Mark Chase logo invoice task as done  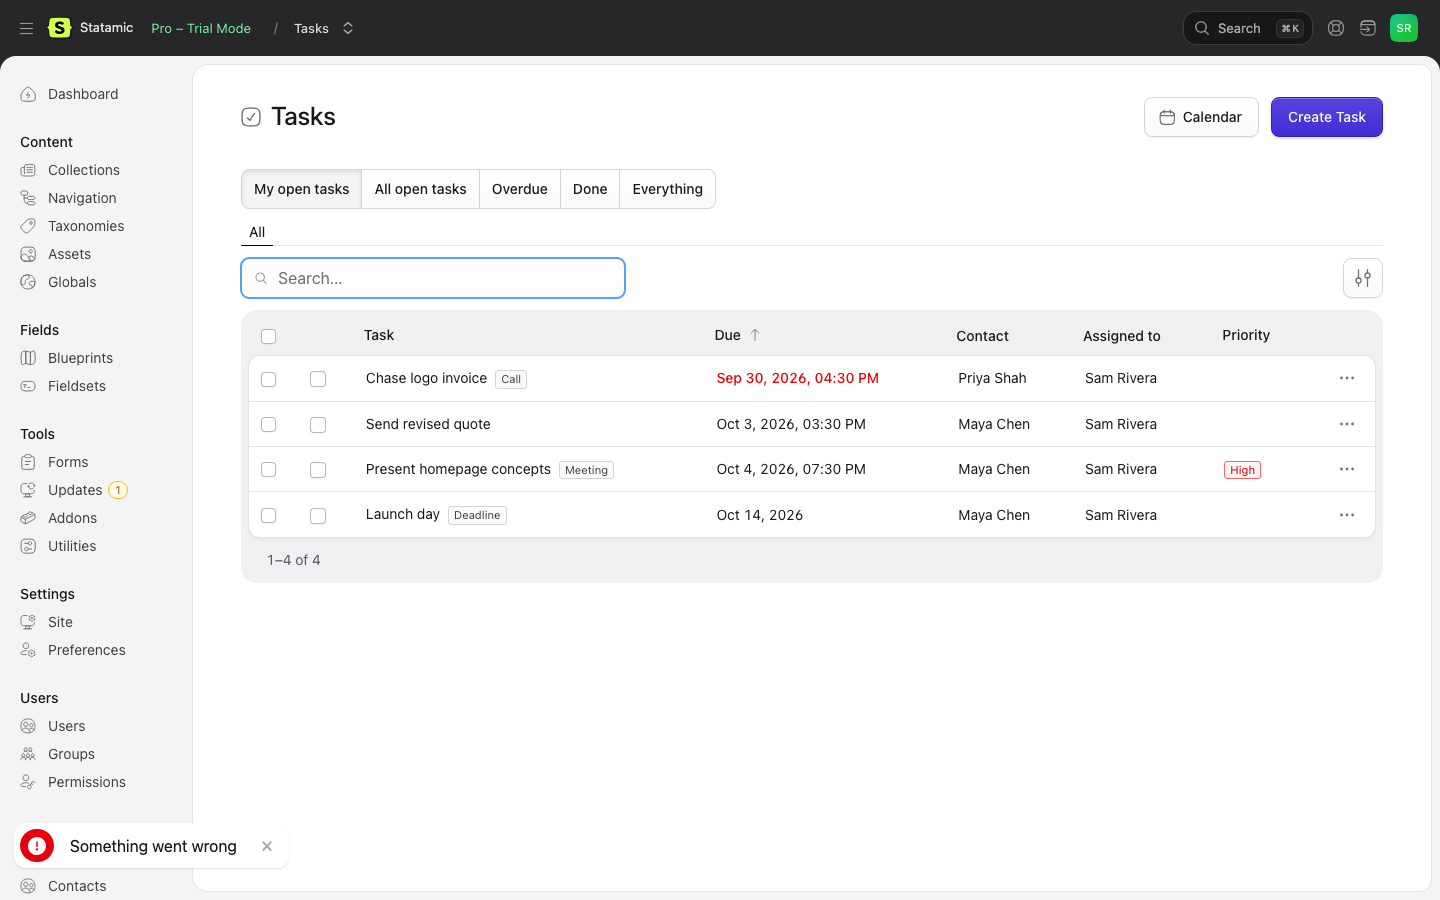318,379
